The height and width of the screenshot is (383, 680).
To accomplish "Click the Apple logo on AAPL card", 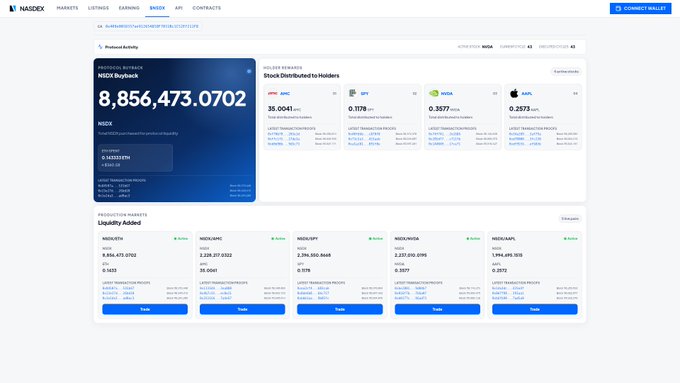I will [x=514, y=93].
